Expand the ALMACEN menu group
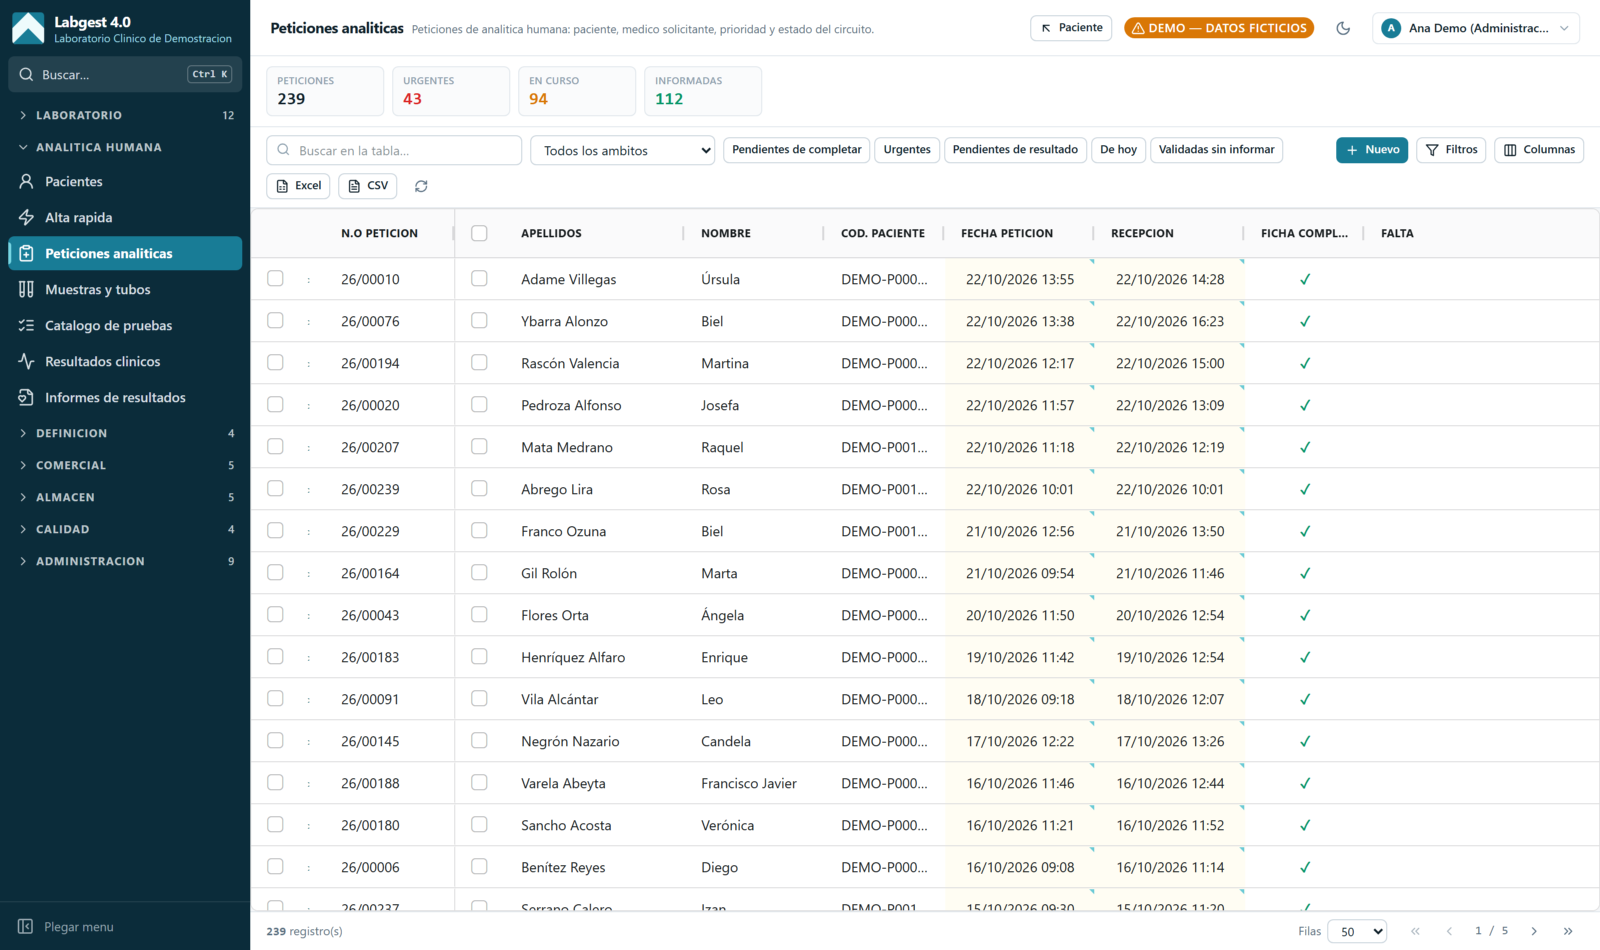Screen dimensions: 1600x950 coord(125,497)
